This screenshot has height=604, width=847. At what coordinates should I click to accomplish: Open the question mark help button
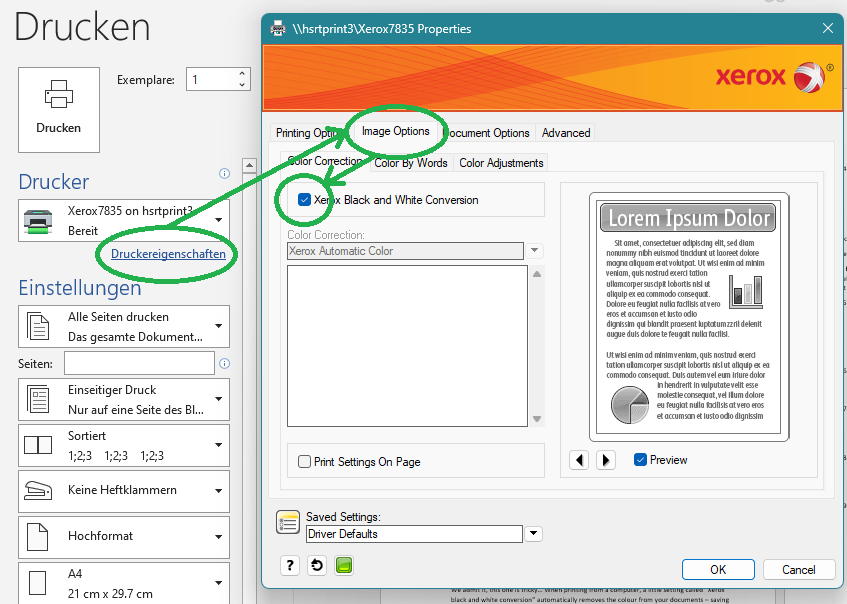point(290,566)
